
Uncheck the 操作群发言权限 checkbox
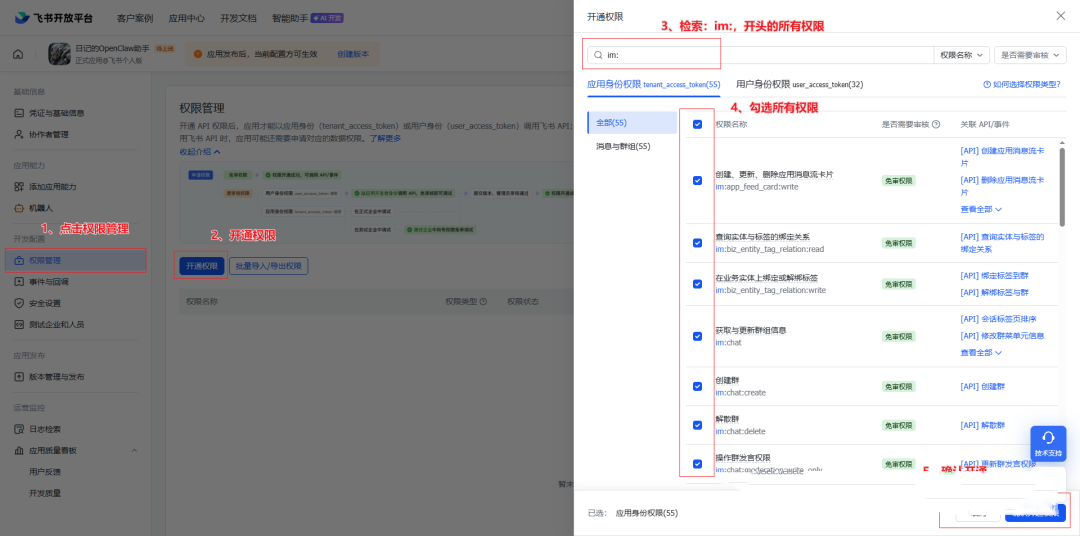click(697, 464)
